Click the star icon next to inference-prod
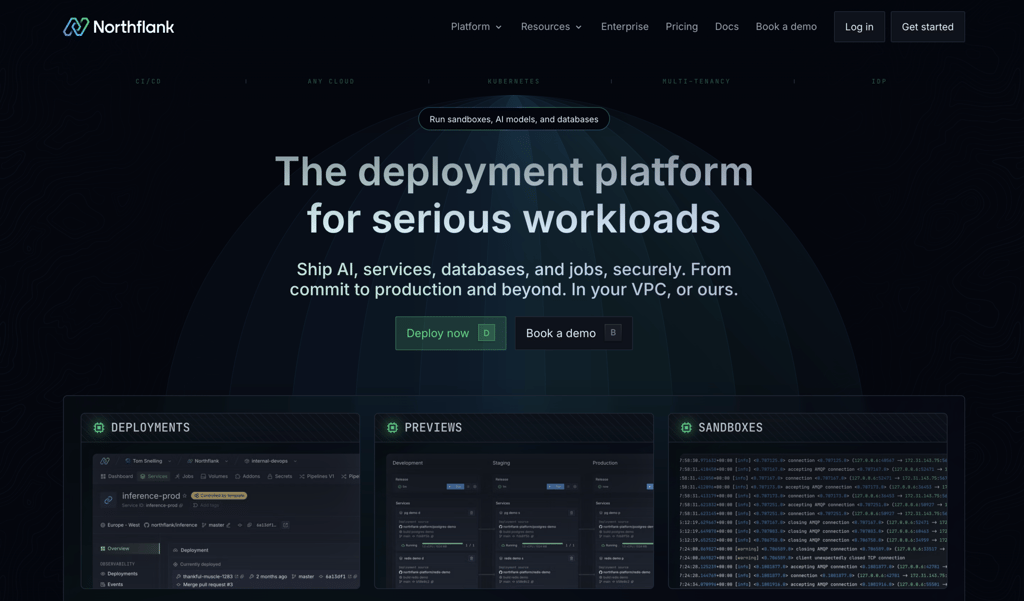 [185, 496]
